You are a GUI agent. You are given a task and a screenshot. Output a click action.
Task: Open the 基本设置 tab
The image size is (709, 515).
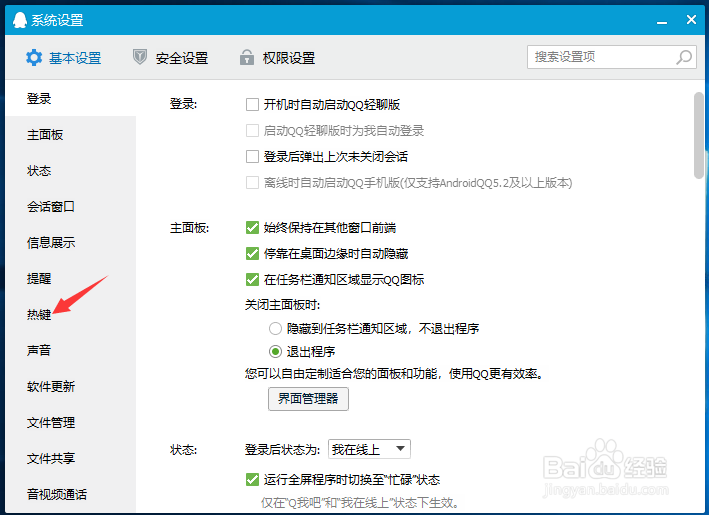[63, 58]
